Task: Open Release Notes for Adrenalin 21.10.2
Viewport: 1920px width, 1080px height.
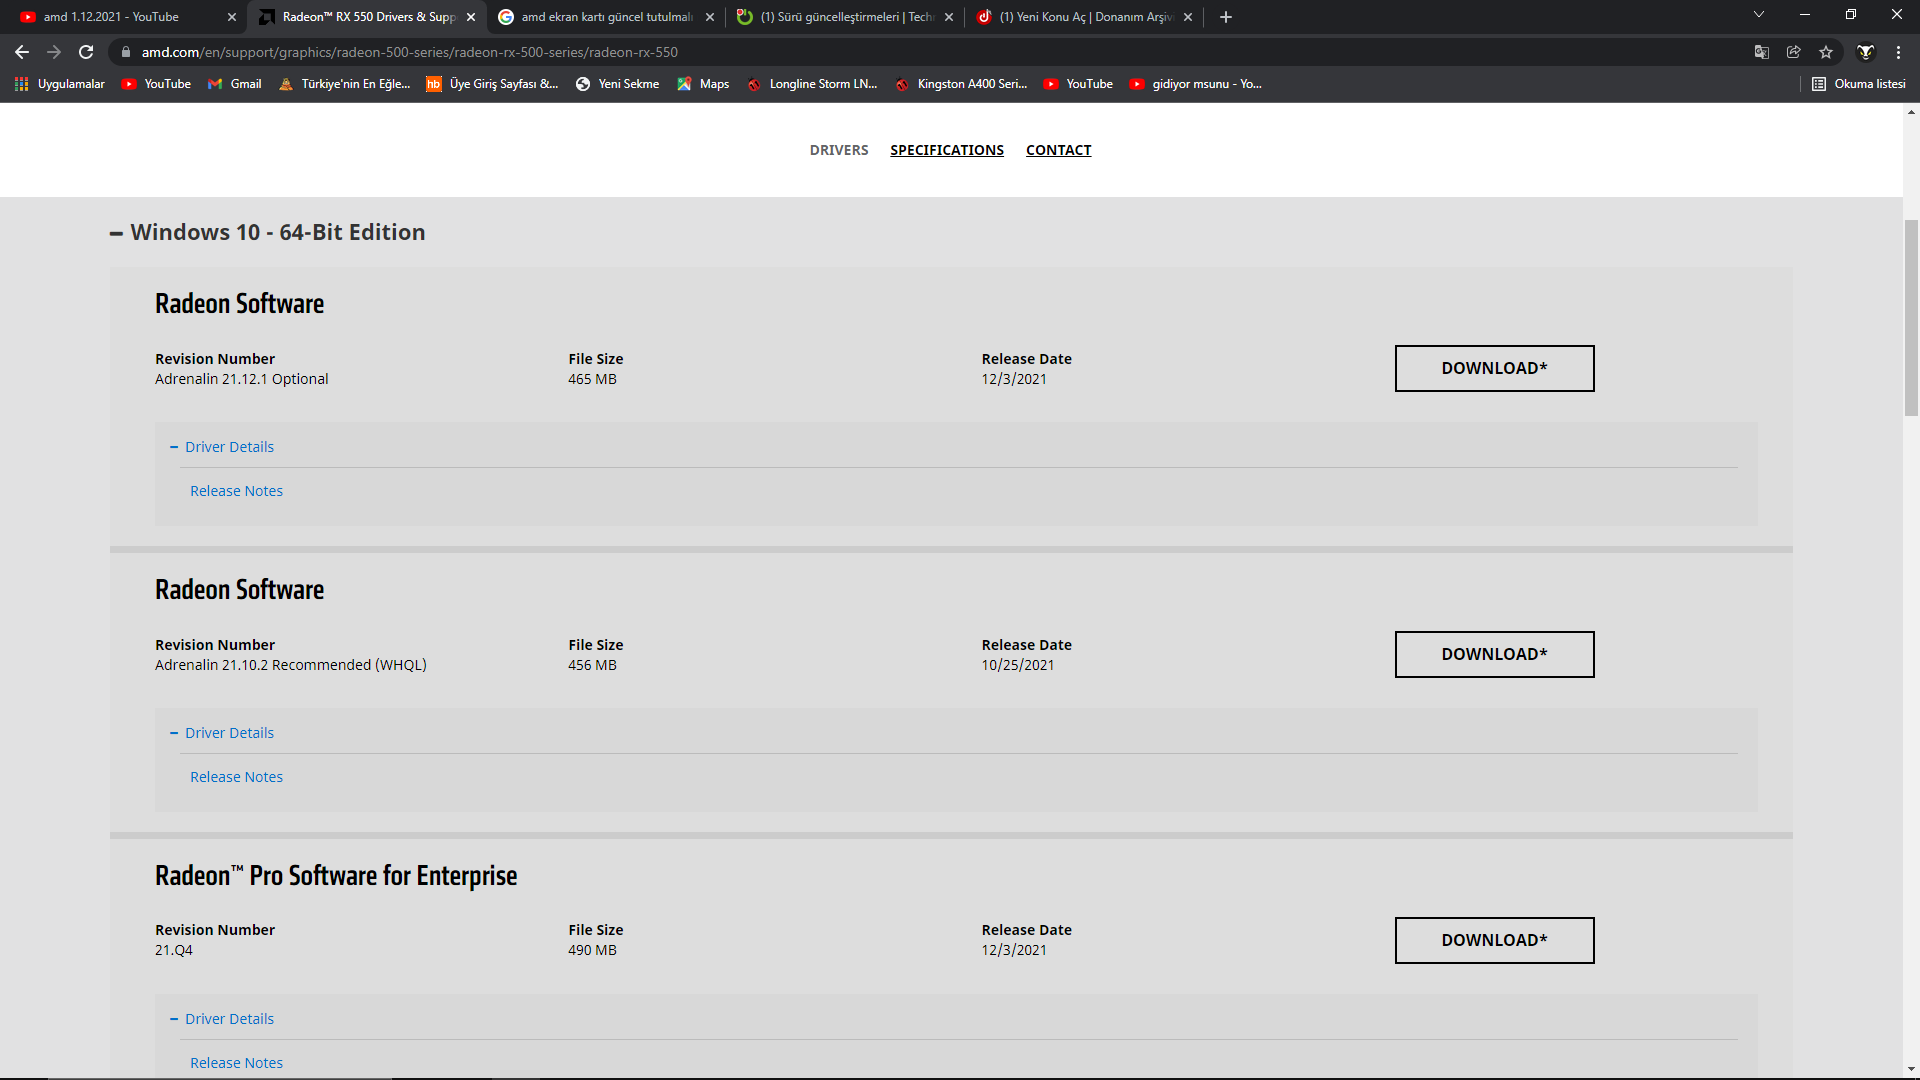Action: 236,777
